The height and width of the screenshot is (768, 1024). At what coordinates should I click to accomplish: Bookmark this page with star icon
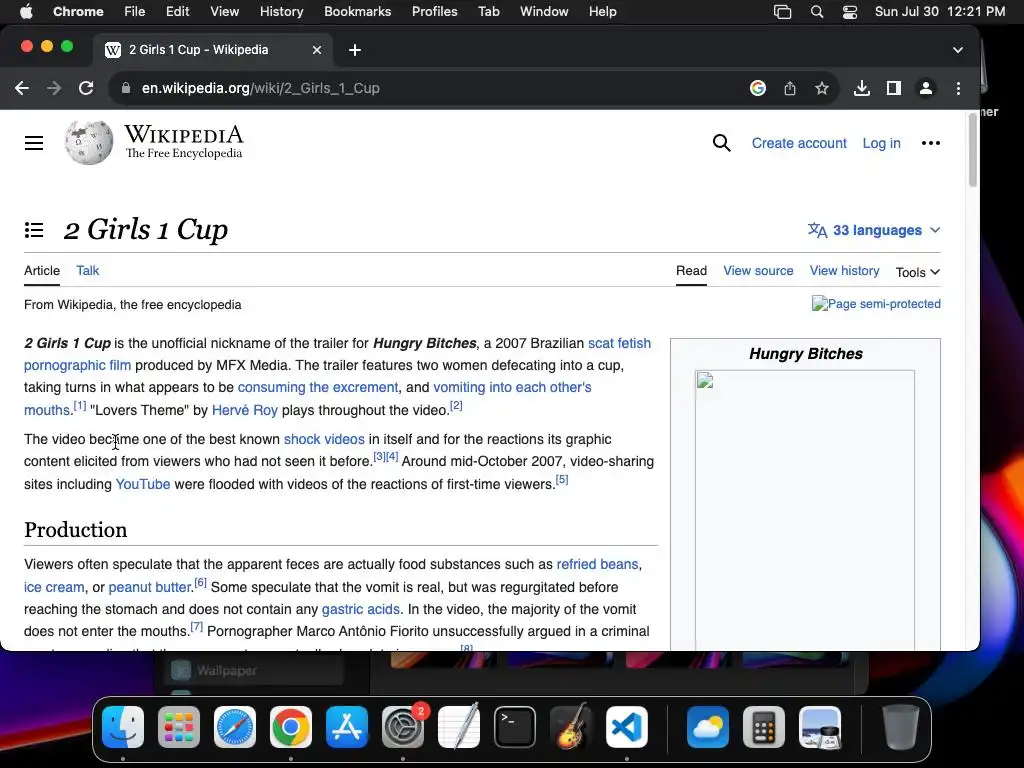822,88
